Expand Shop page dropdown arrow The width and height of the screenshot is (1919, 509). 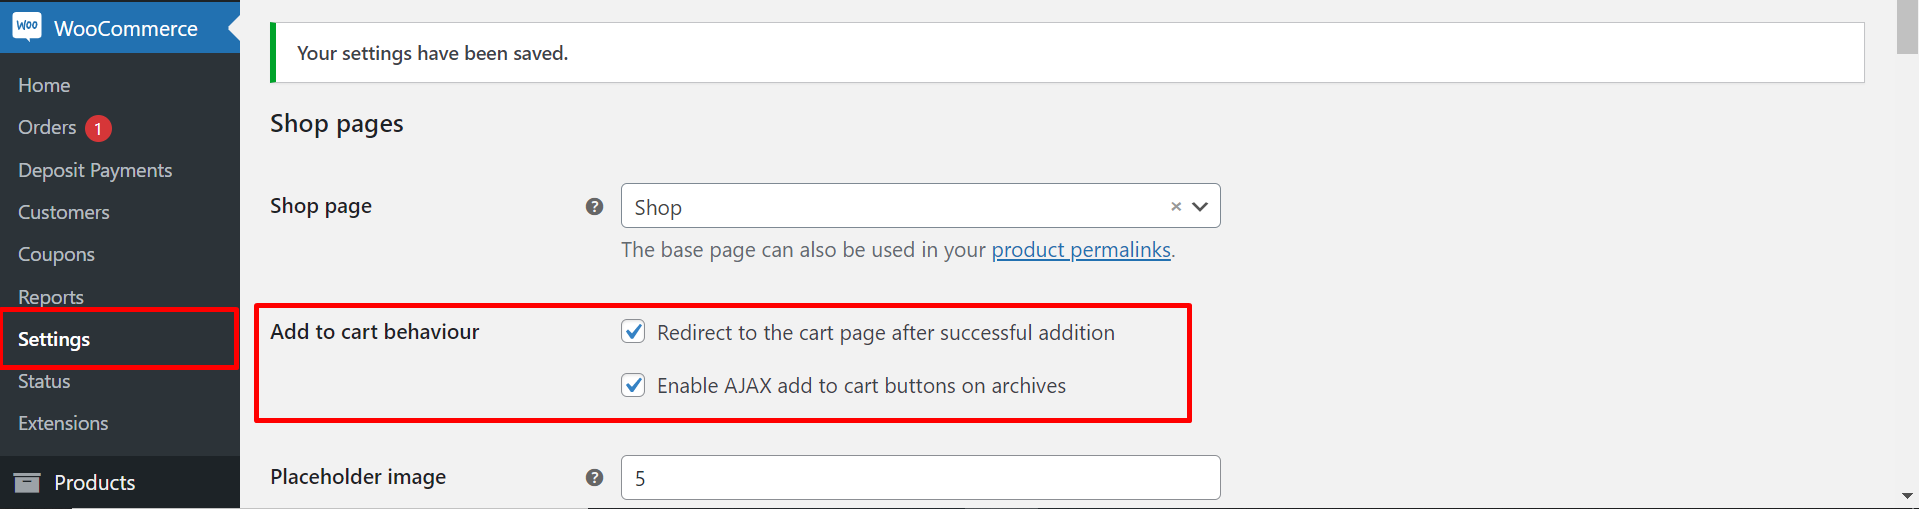[1201, 207]
